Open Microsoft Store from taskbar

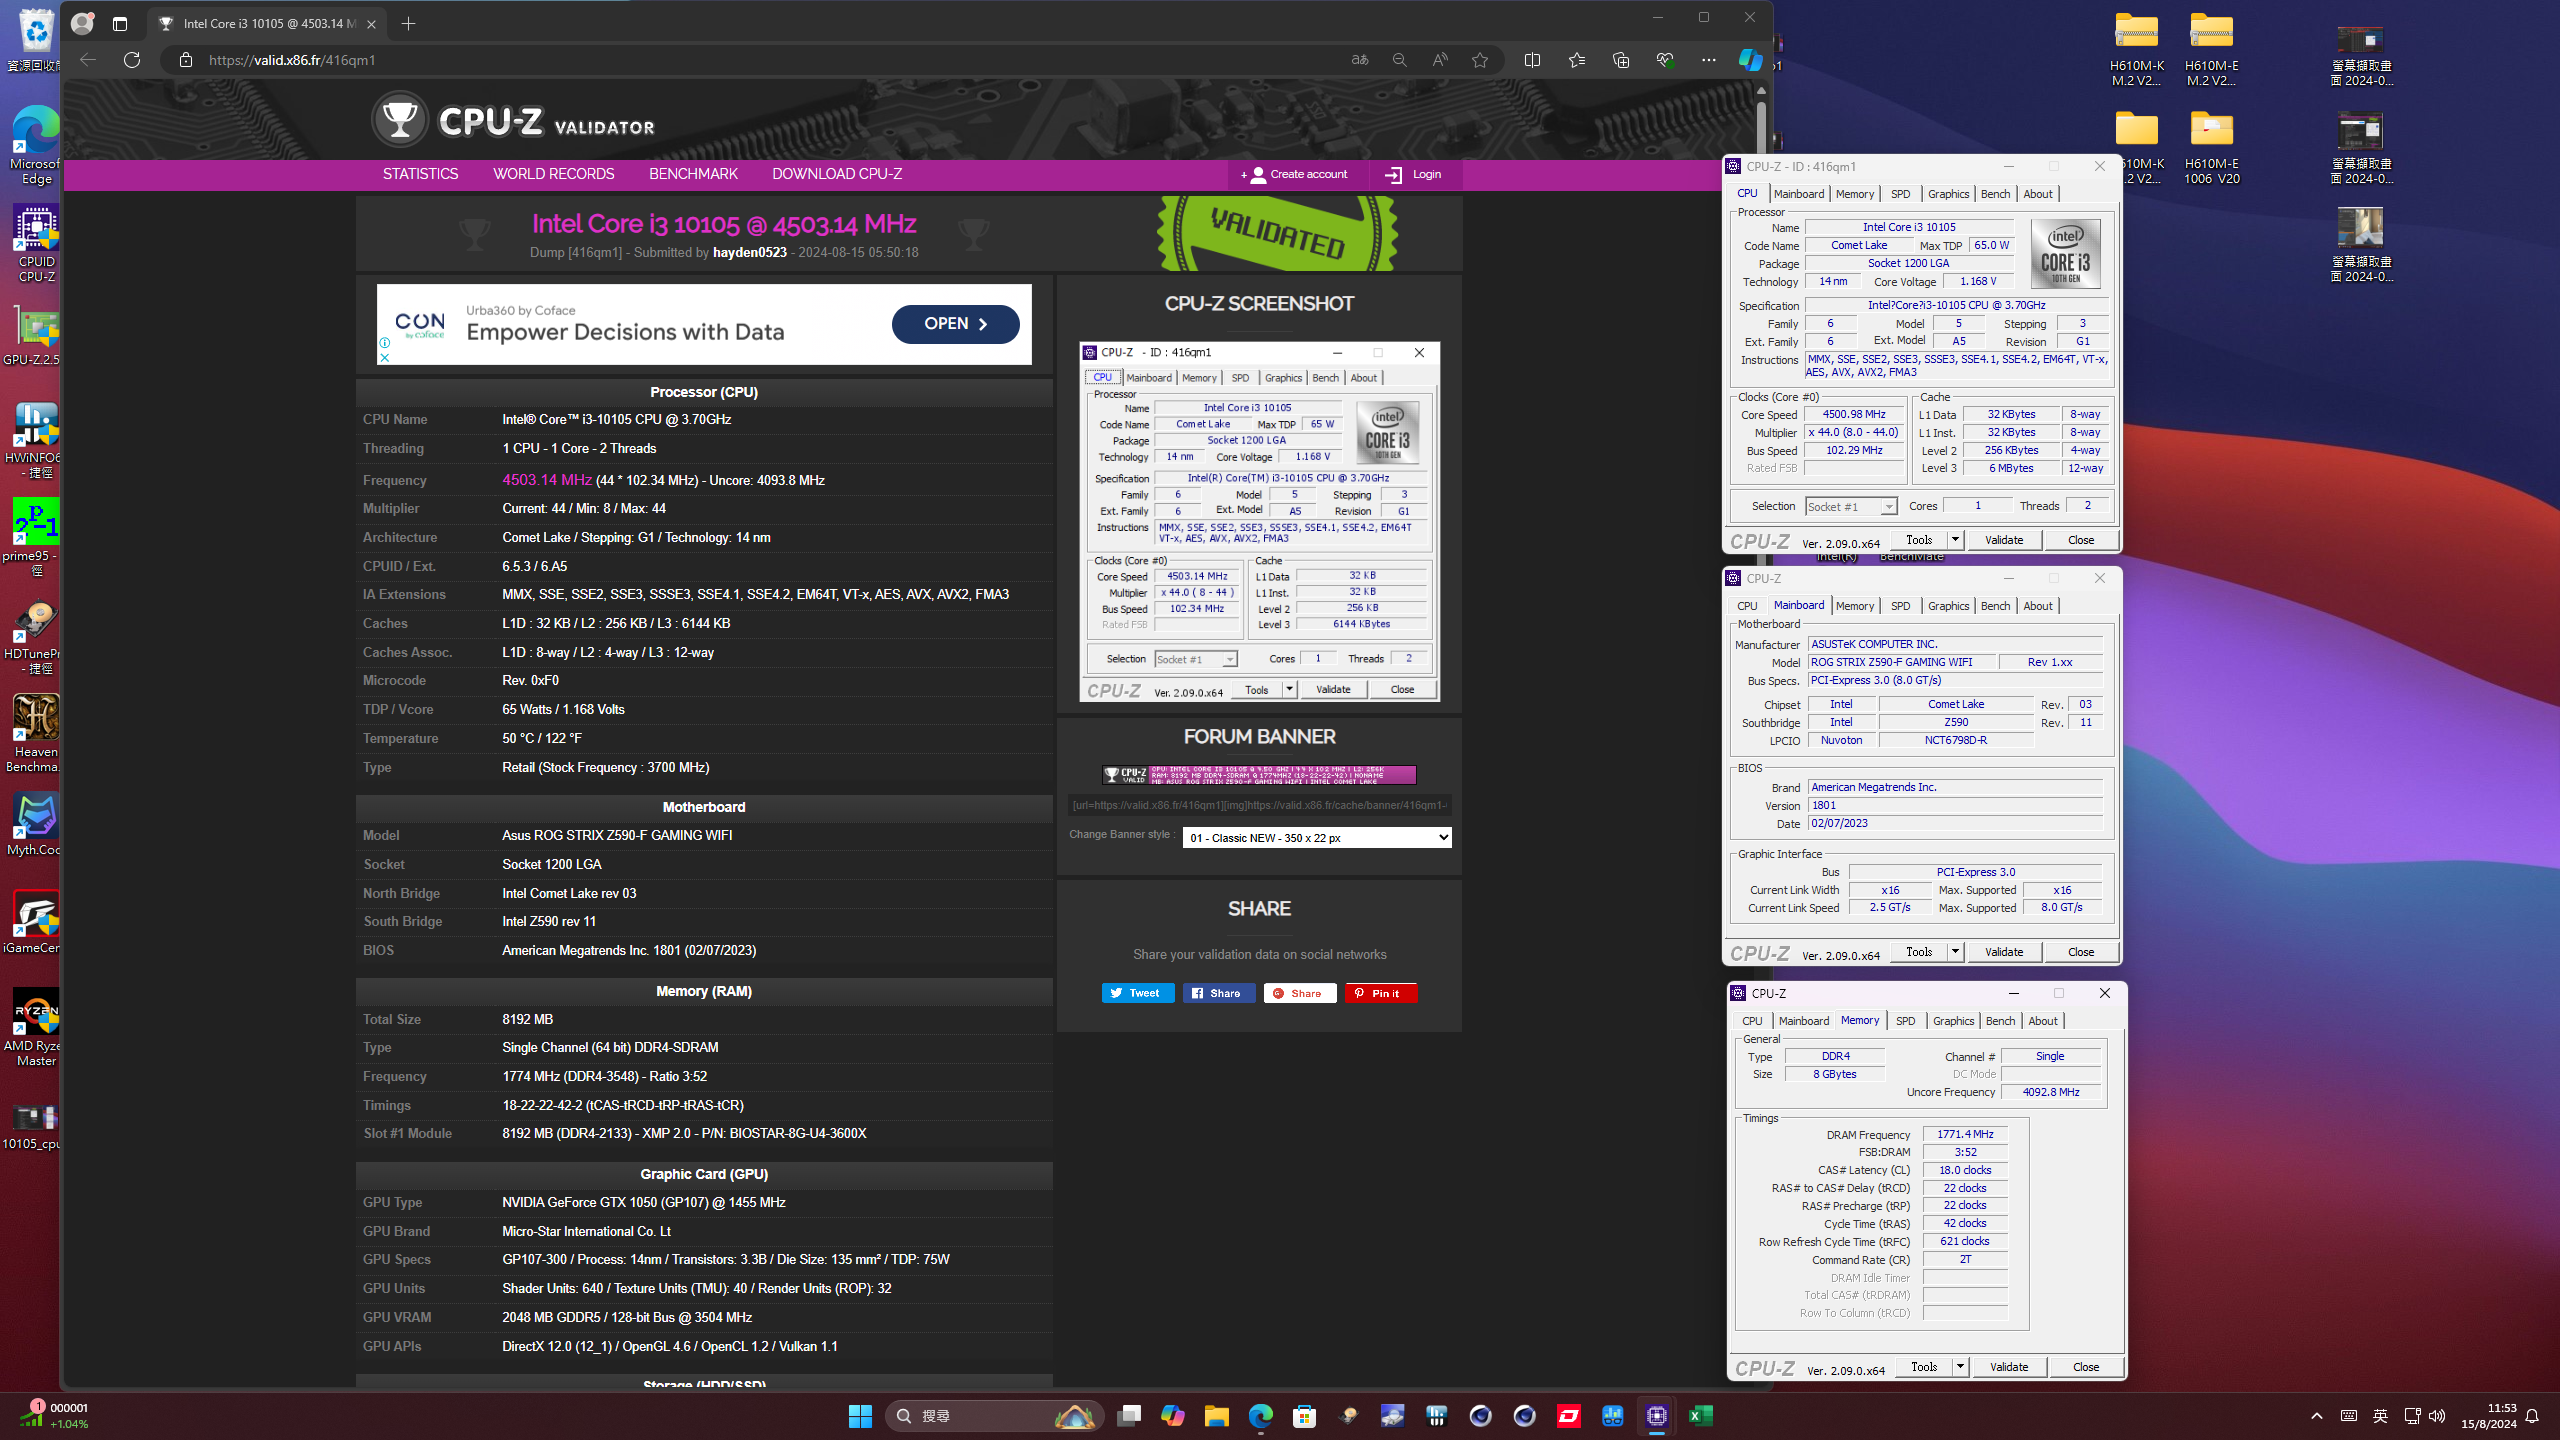click(x=1304, y=1416)
